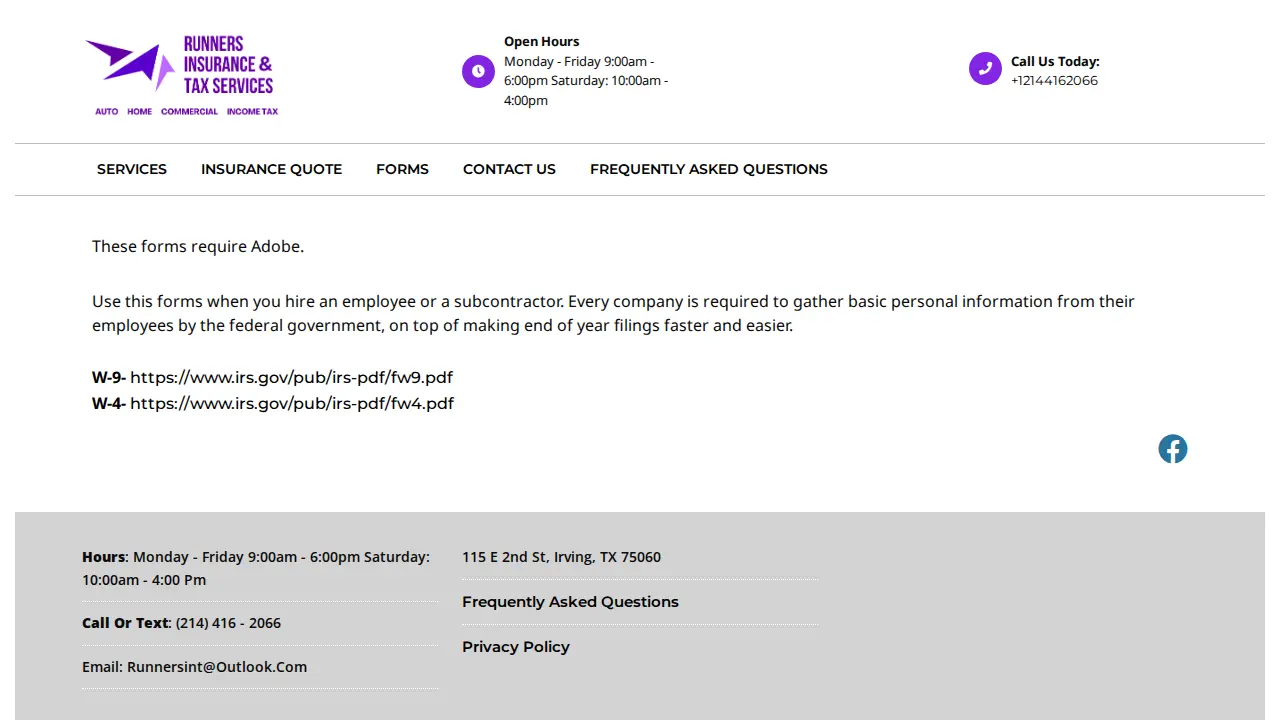
Task: Click the Call Us Today label
Action: (1055, 61)
